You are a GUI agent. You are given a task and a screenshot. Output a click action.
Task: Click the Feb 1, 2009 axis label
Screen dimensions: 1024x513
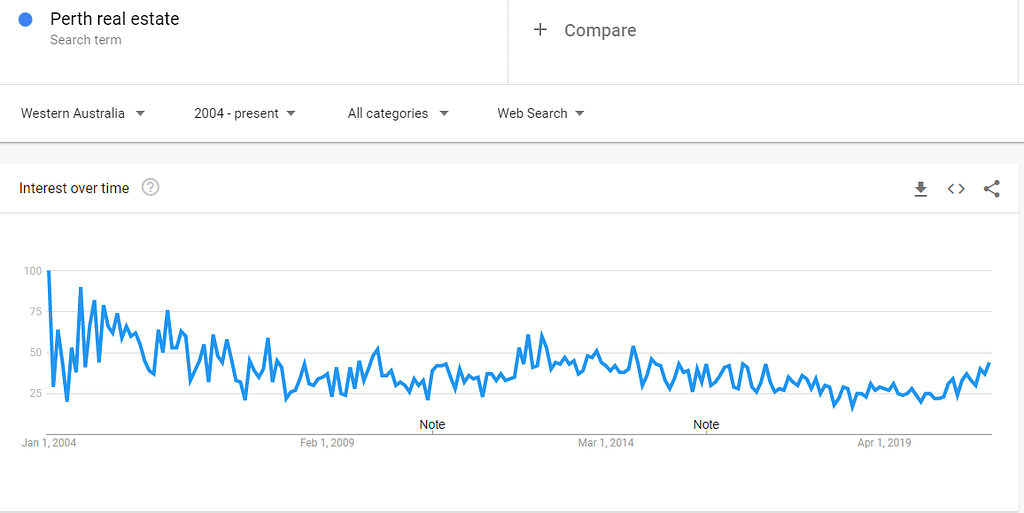(x=327, y=443)
